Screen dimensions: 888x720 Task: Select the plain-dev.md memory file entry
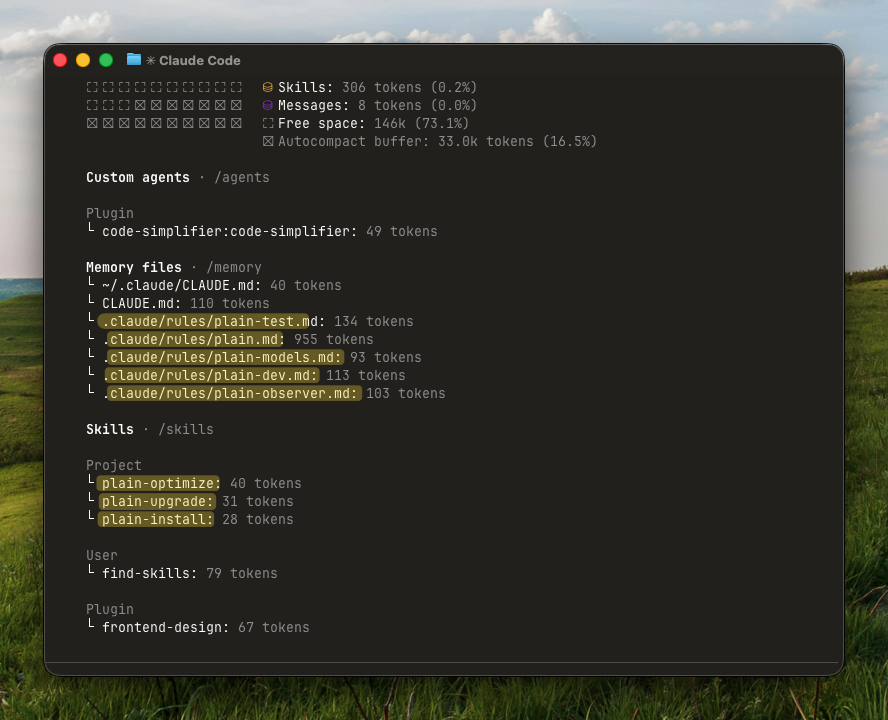pos(212,376)
